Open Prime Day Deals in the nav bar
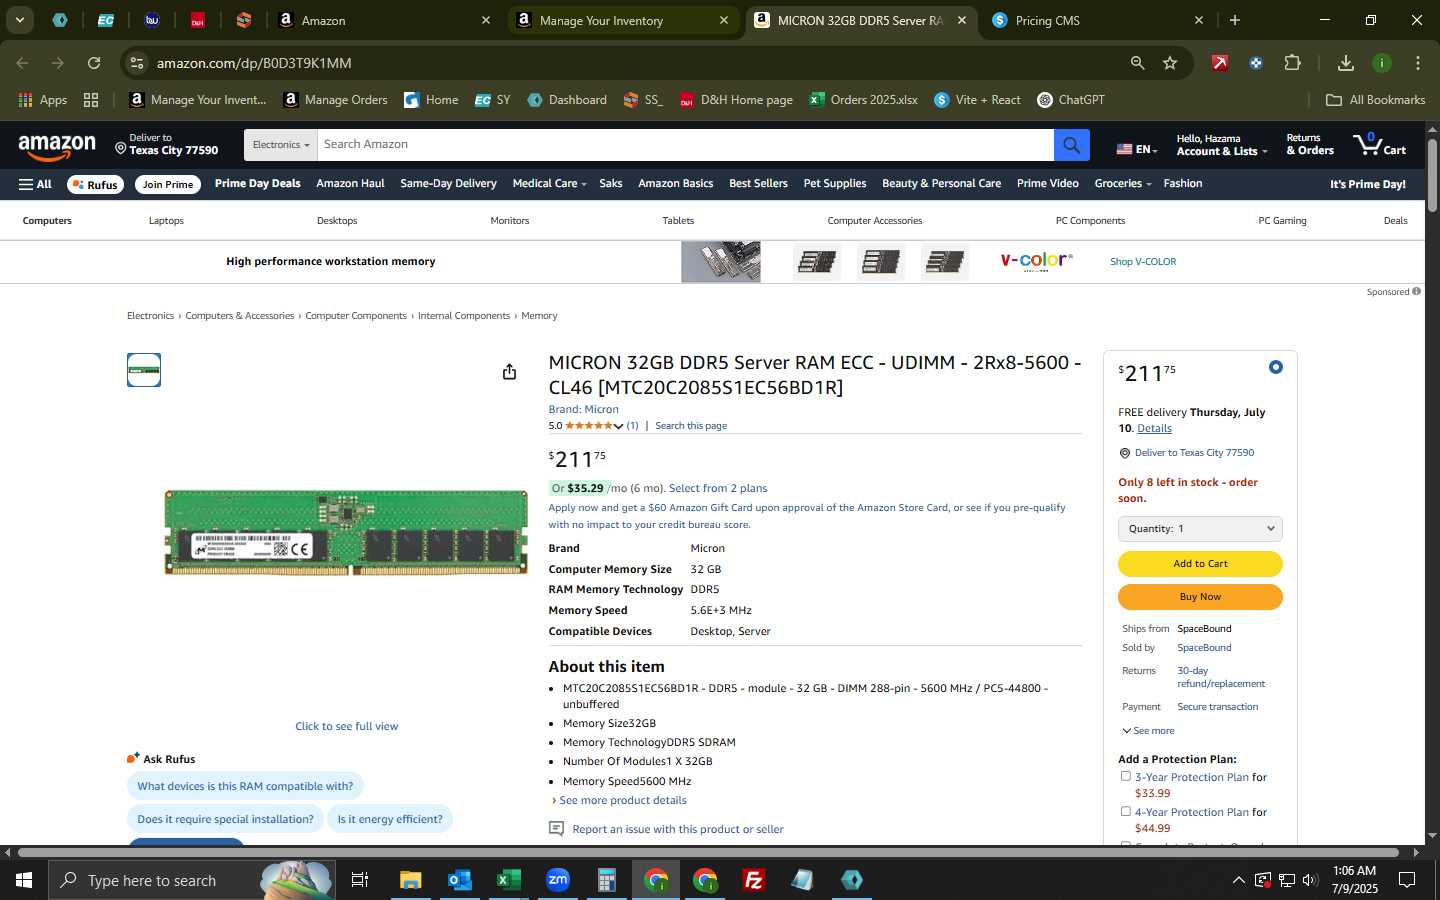This screenshot has height=900, width=1440. pos(257,183)
